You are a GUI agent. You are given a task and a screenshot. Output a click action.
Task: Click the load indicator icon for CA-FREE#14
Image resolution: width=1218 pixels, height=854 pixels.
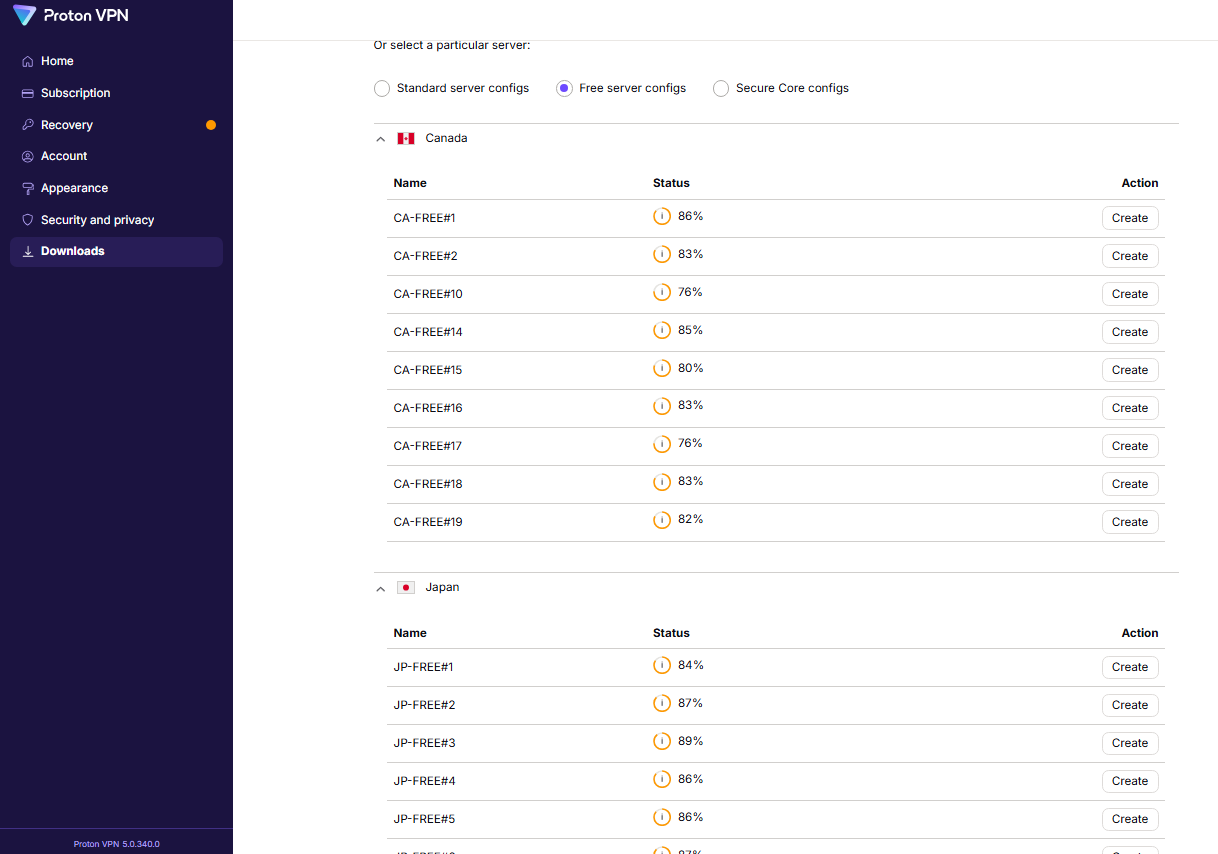tap(662, 330)
